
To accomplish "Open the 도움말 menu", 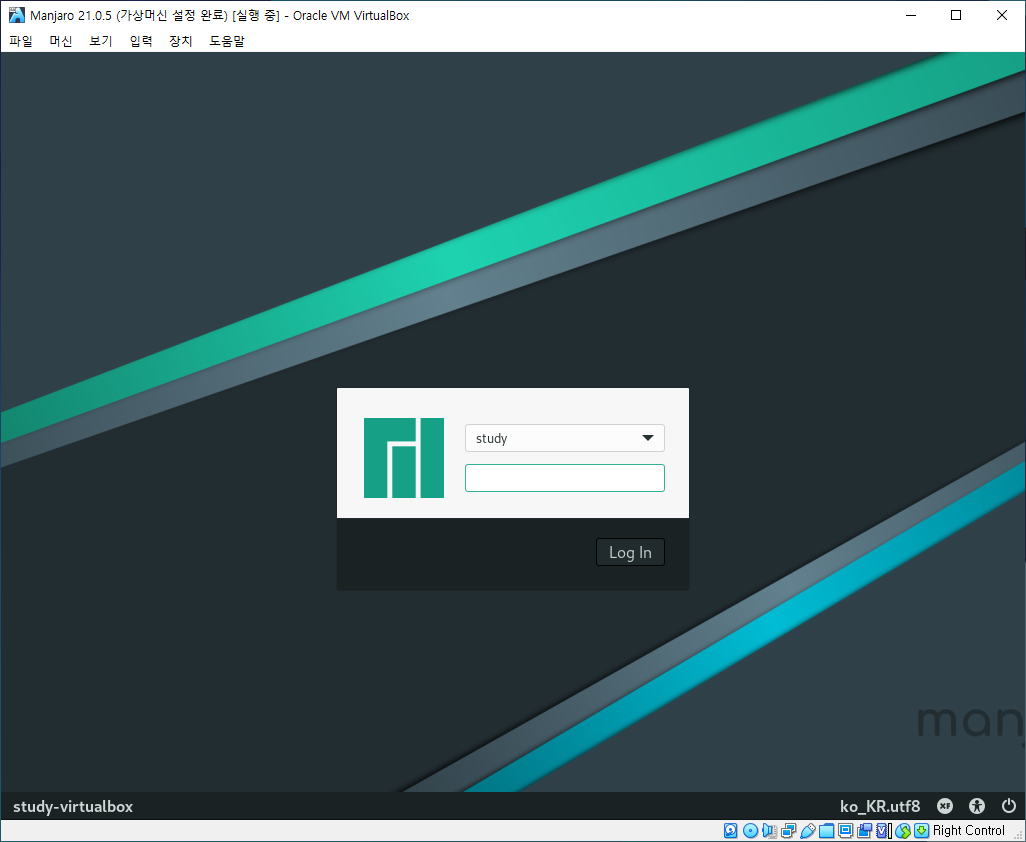I will (x=226, y=41).
